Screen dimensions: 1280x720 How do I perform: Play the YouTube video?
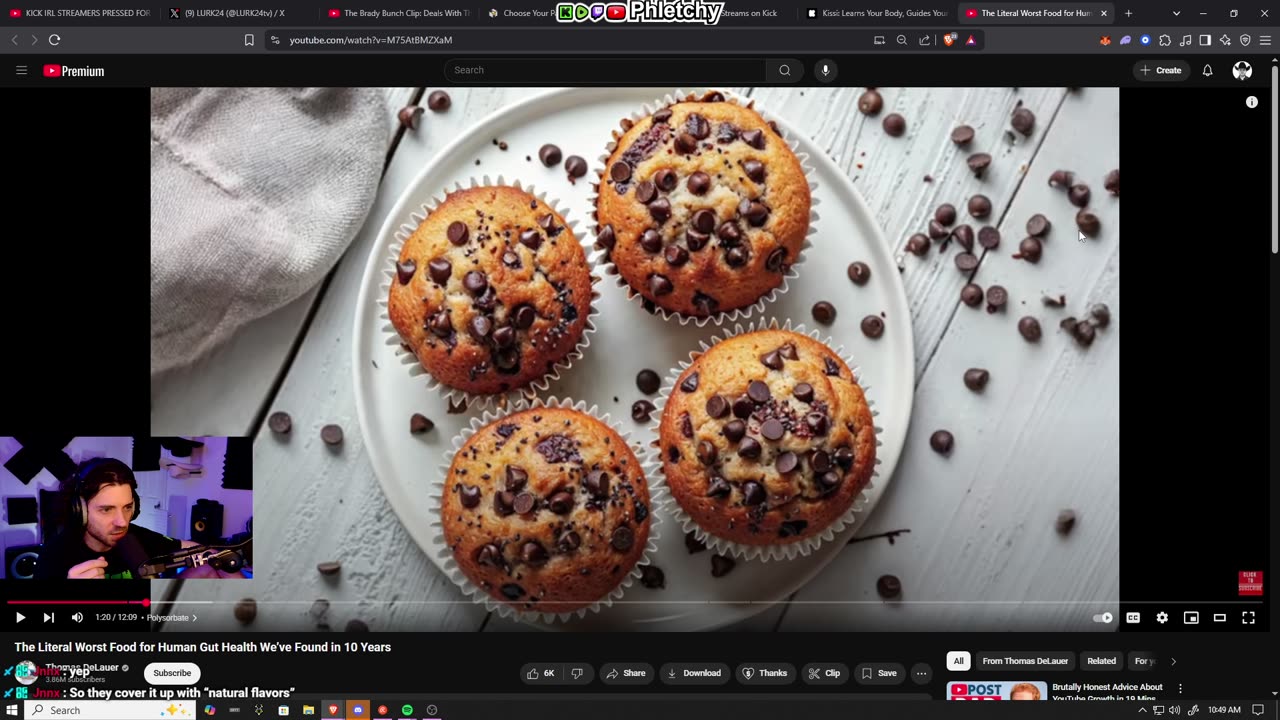click(x=20, y=618)
